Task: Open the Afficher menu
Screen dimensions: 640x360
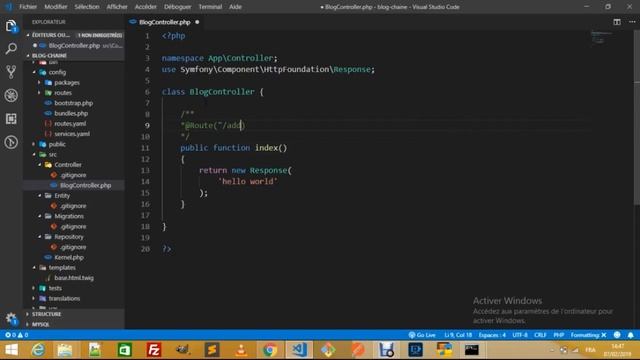Action: tap(117, 7)
